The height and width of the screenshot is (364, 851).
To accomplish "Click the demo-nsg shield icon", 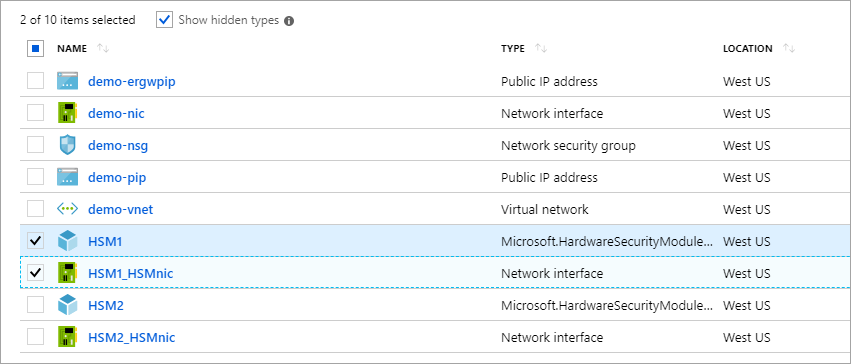I will coord(67,145).
